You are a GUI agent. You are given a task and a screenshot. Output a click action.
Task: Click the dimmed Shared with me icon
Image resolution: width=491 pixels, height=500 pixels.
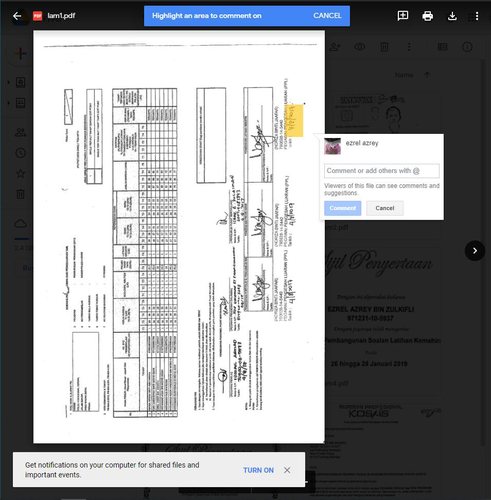(x=21, y=133)
